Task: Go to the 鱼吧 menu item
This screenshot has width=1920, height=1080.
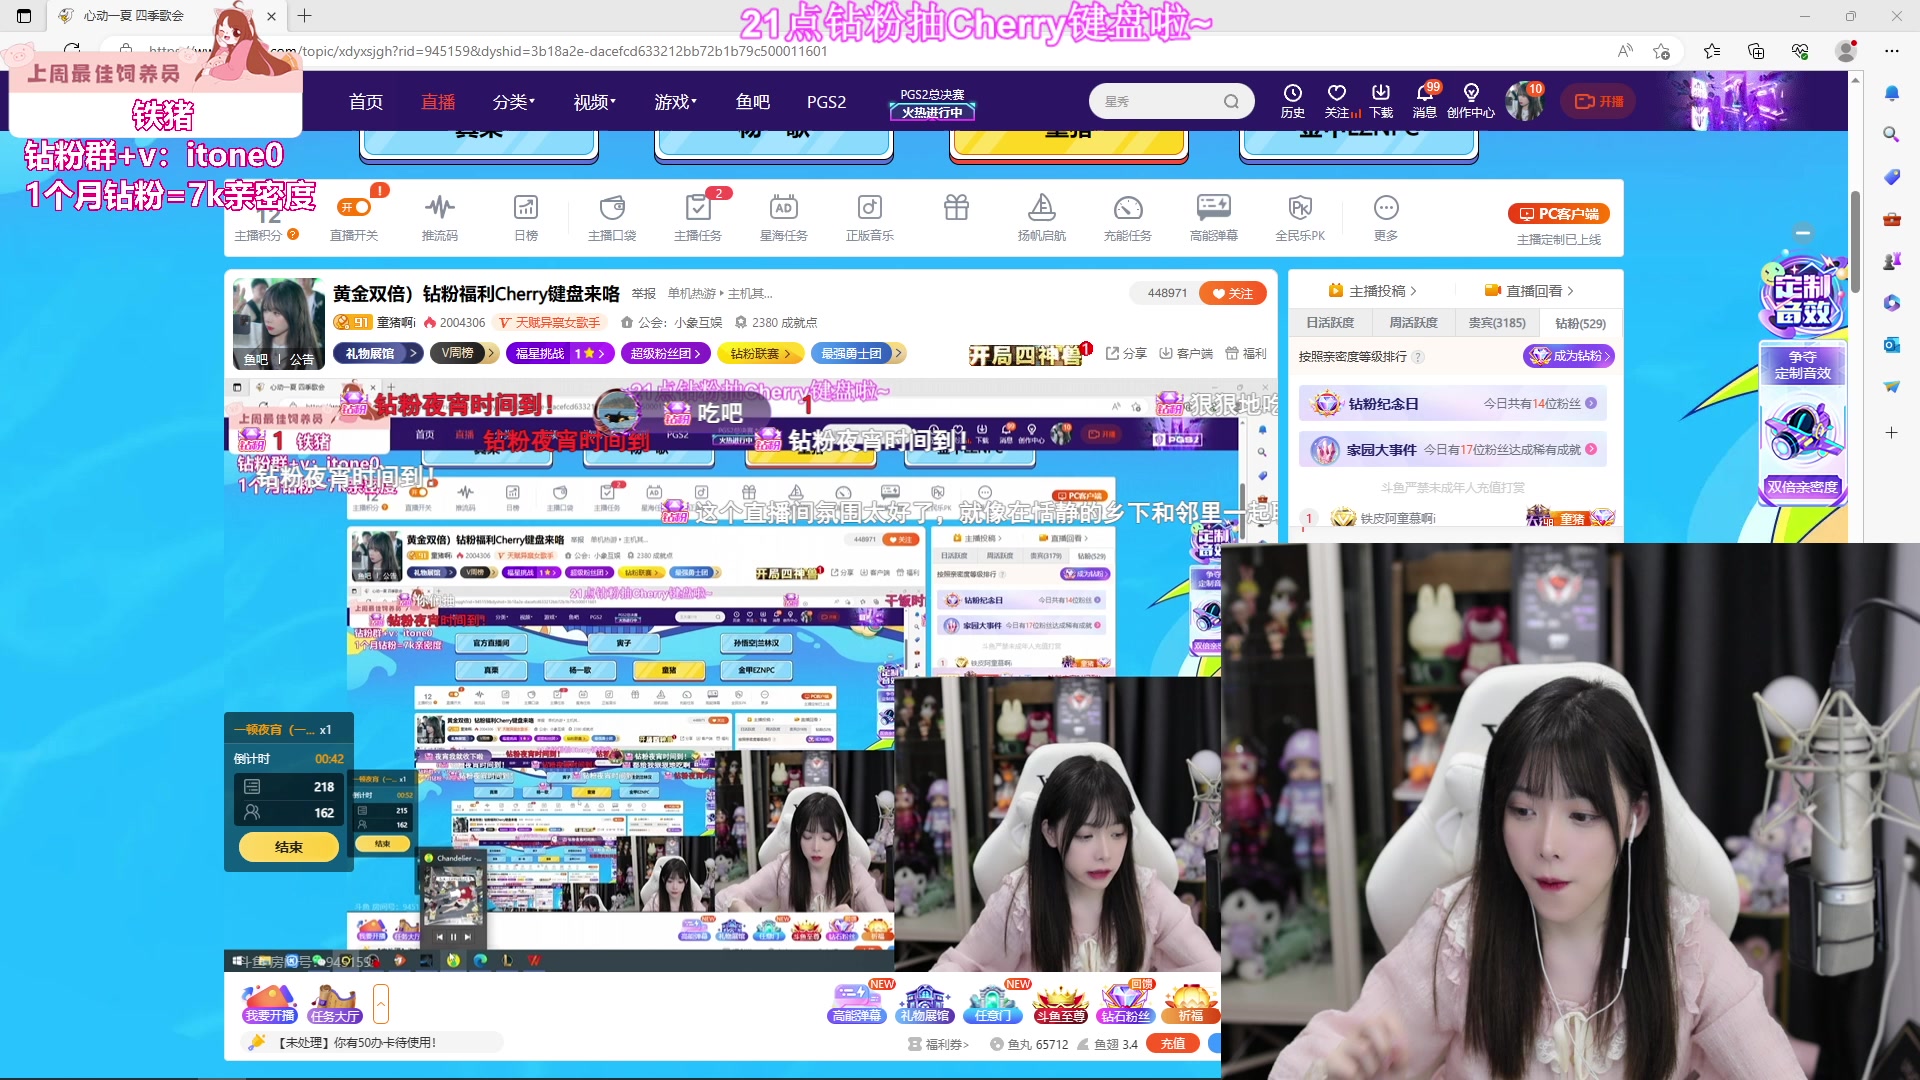Action: [x=753, y=101]
